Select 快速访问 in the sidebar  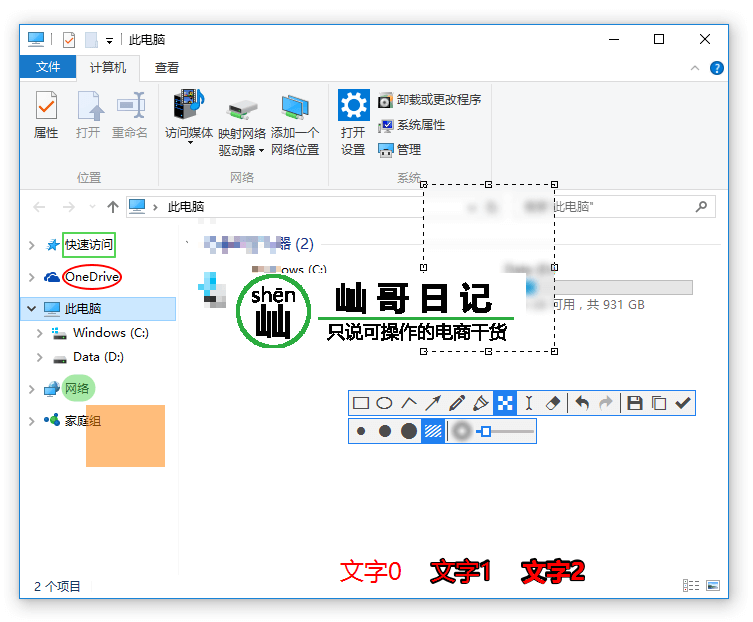[x=89, y=245]
